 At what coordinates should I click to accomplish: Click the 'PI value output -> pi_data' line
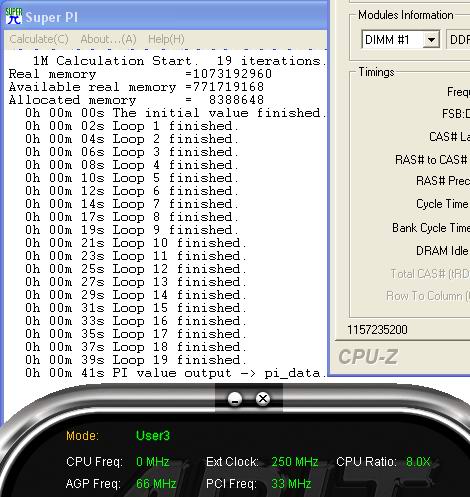pos(176,373)
